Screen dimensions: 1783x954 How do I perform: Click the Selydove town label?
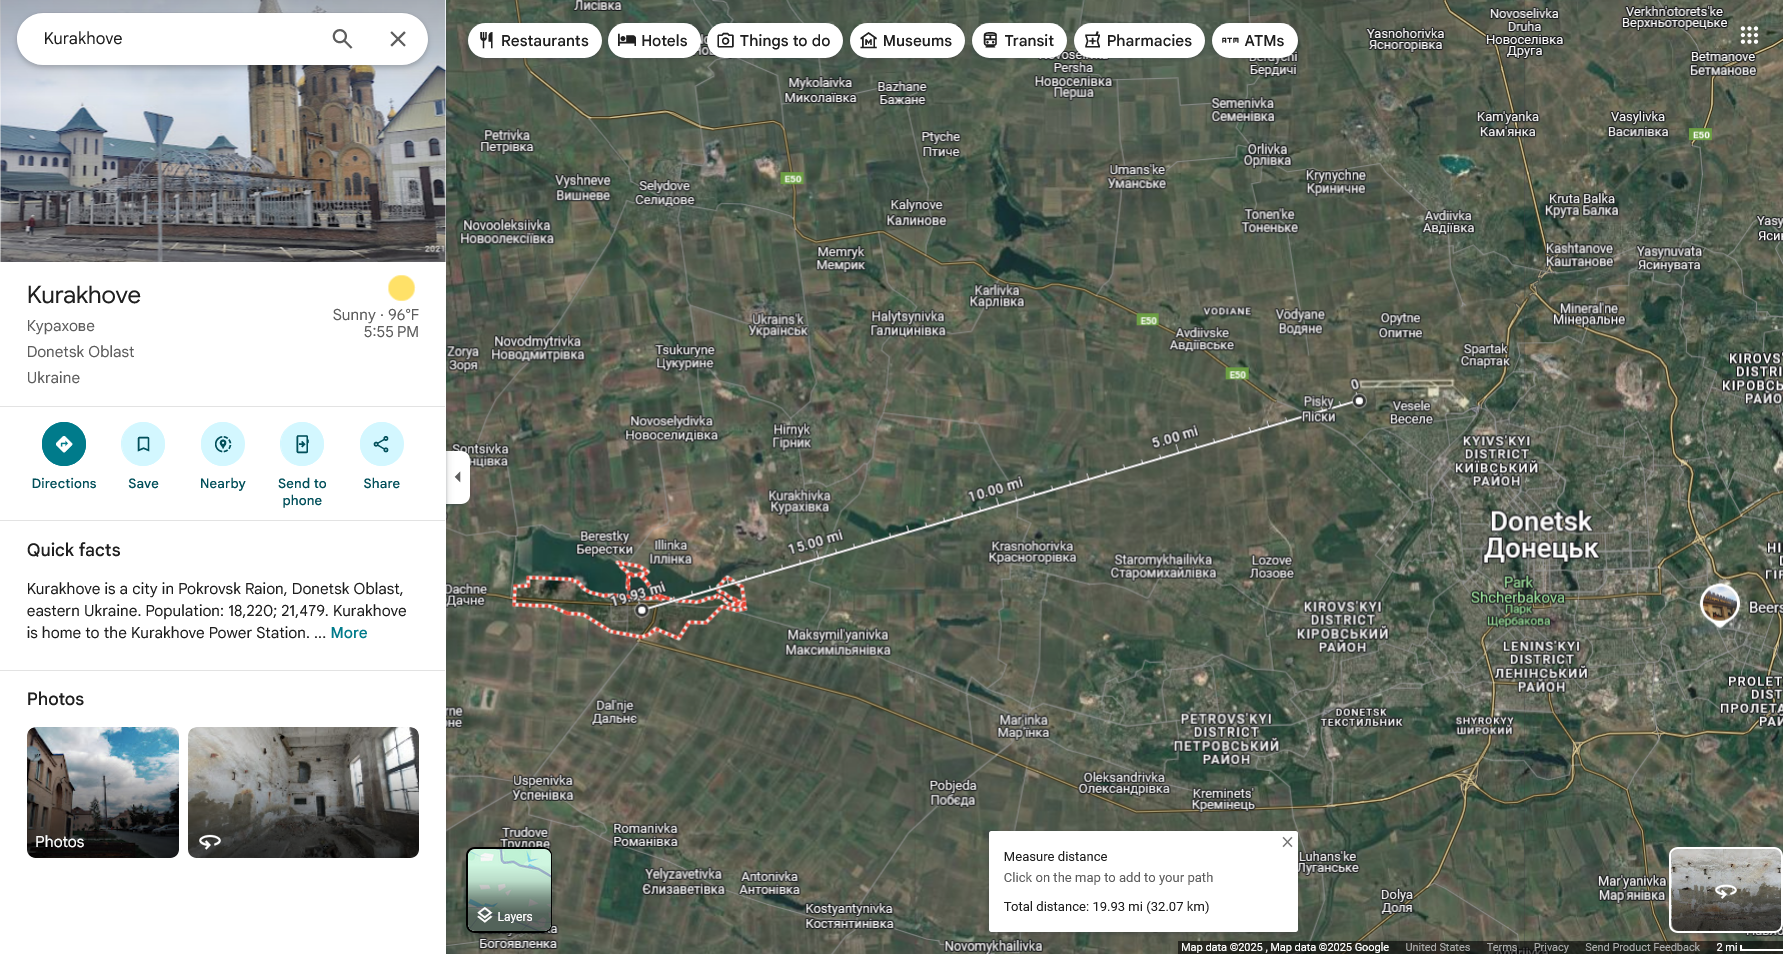click(x=664, y=193)
